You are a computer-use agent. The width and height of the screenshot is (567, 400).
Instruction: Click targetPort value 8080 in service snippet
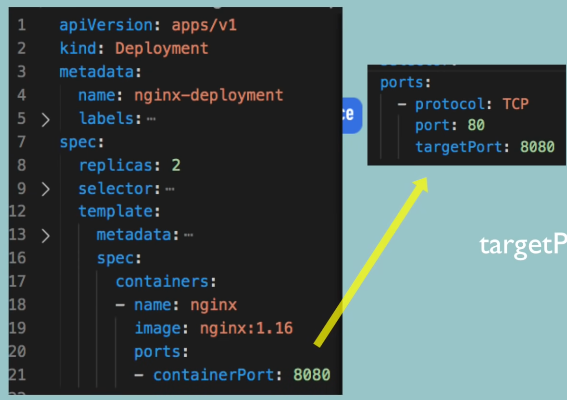pos(537,147)
